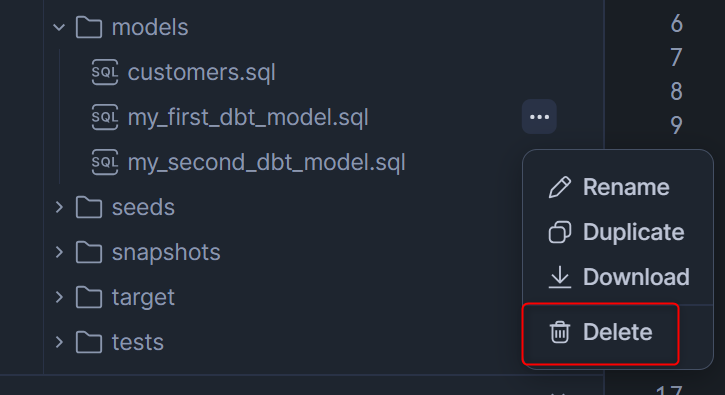Click line number 7 in the editor gutter

[676, 57]
